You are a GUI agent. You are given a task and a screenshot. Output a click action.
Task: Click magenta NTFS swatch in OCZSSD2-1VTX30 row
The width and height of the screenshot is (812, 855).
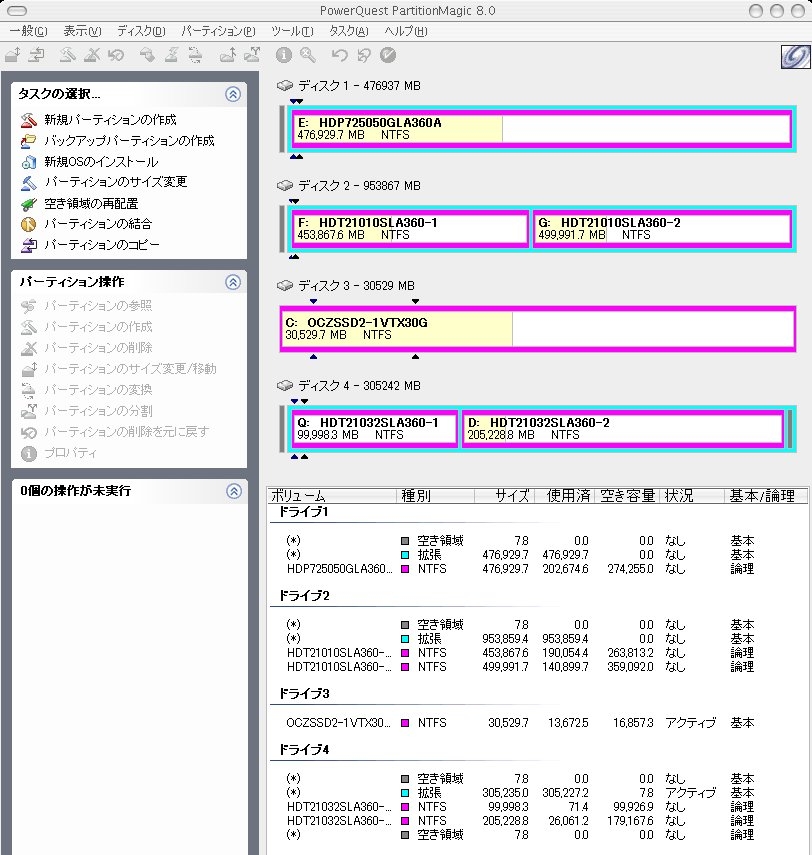click(x=405, y=723)
